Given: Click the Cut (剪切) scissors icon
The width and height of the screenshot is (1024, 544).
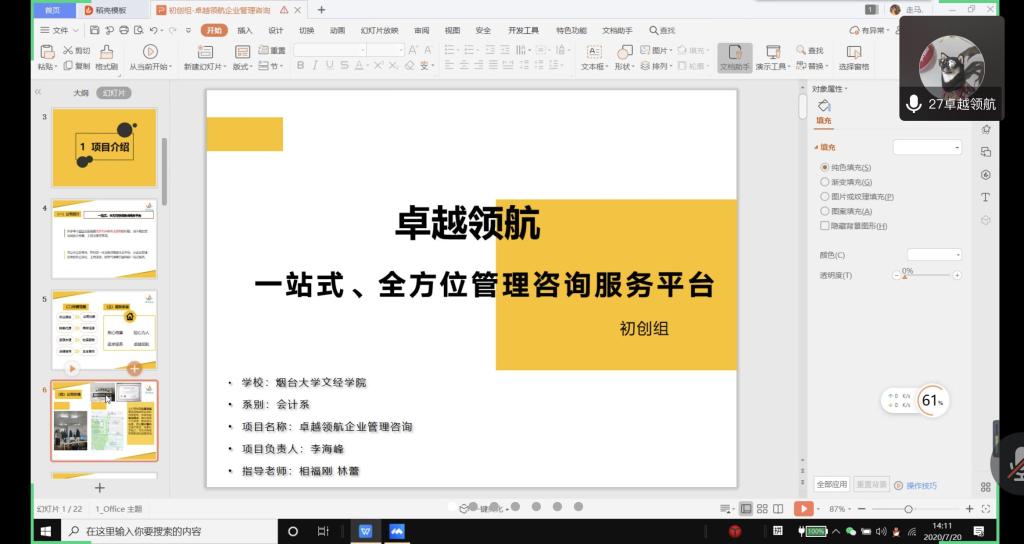Looking at the screenshot, I should pyautogui.click(x=68, y=50).
